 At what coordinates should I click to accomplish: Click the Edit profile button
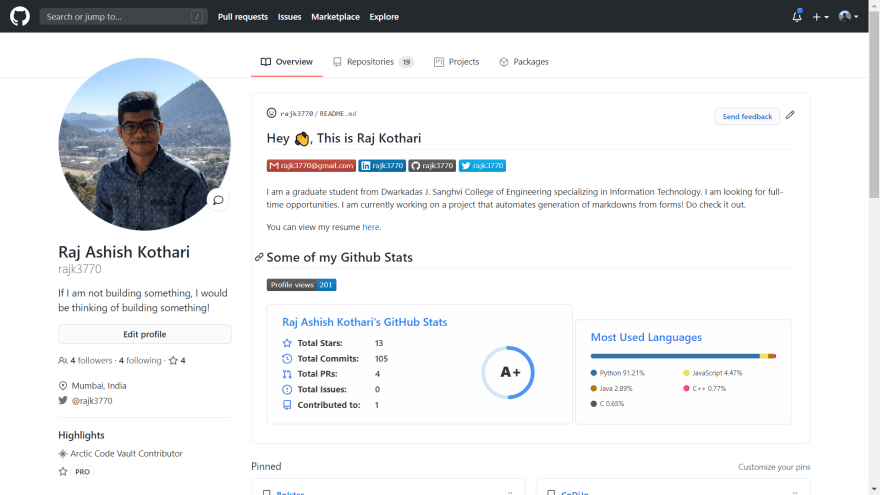coord(145,334)
